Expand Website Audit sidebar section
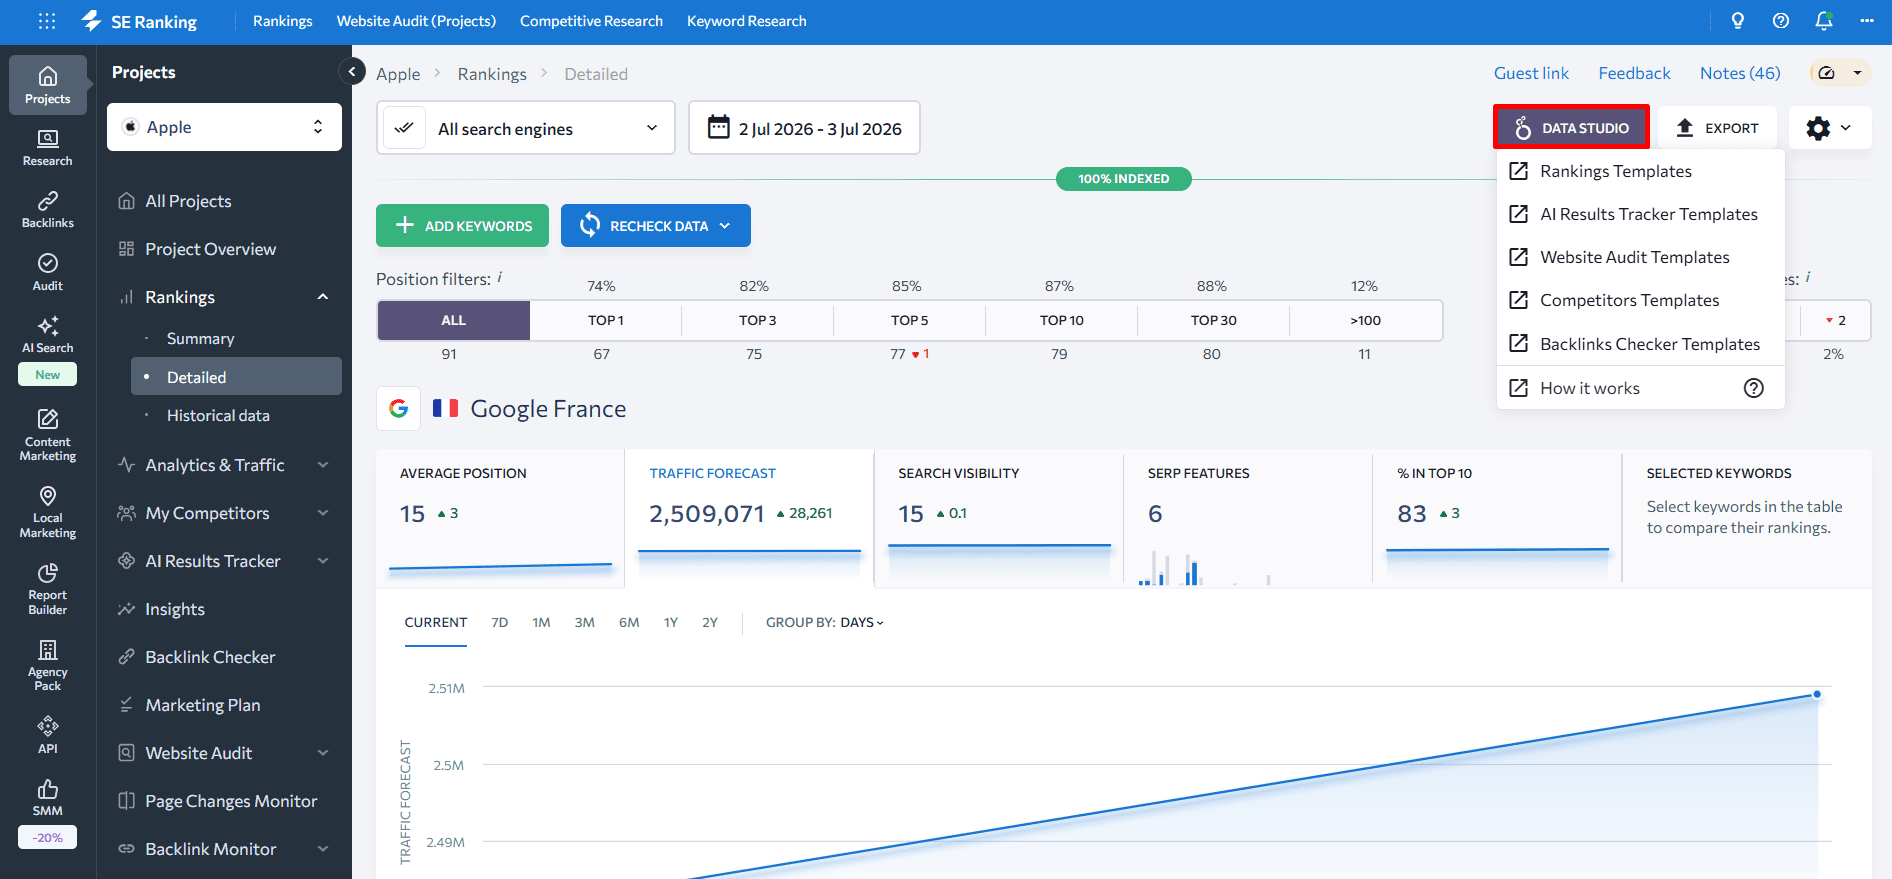The width and height of the screenshot is (1892, 879). coord(323,753)
